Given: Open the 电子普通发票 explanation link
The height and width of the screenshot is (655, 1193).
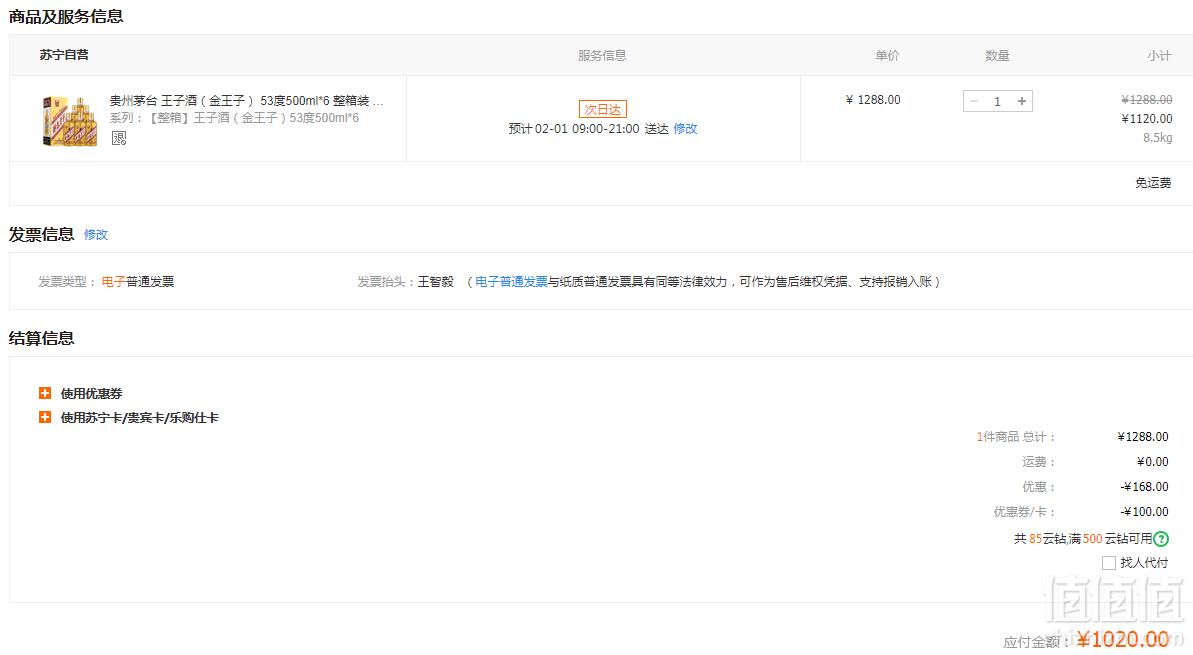Looking at the screenshot, I should pos(511,281).
